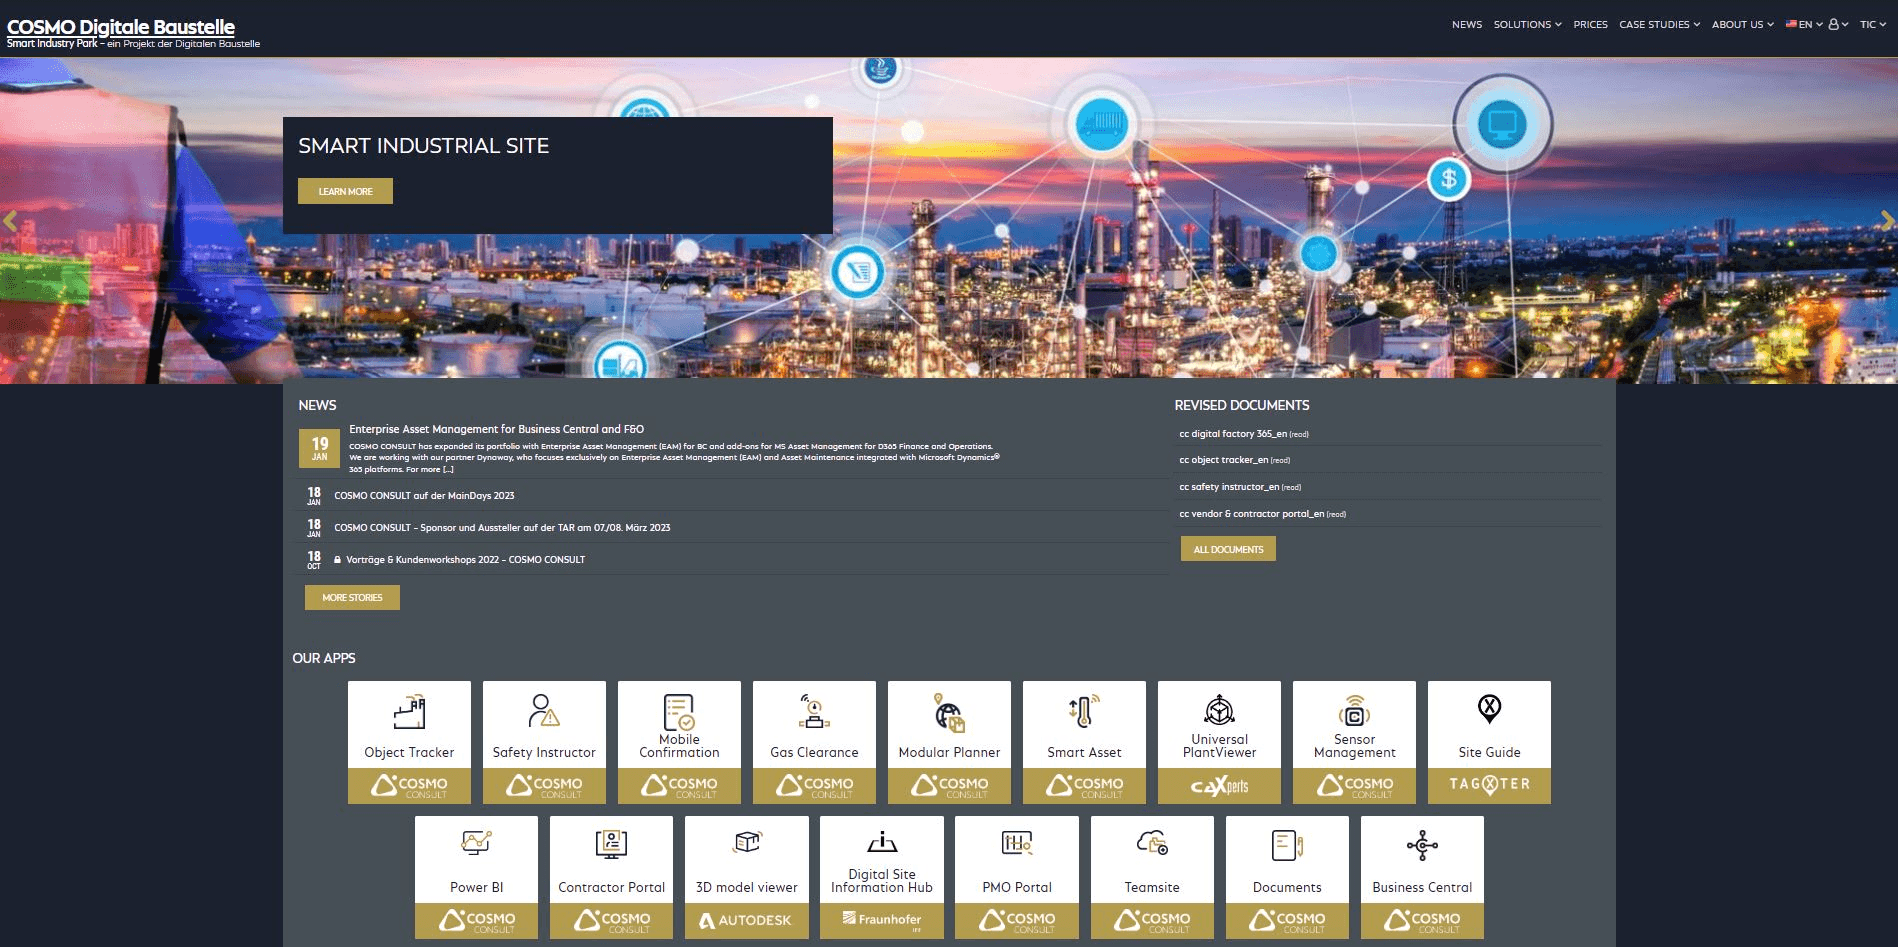1898x947 pixels.
Task: Click the COSMO Consult logo under Power BI
Action: [x=476, y=920]
